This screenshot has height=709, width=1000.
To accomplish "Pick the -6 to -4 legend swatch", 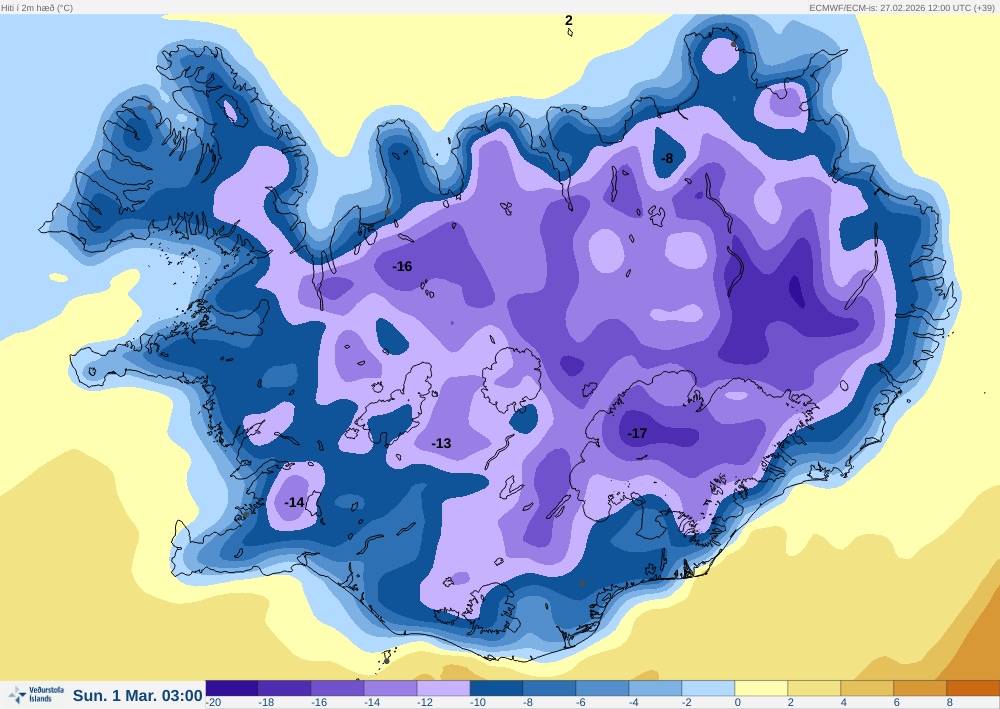I will click(602, 688).
